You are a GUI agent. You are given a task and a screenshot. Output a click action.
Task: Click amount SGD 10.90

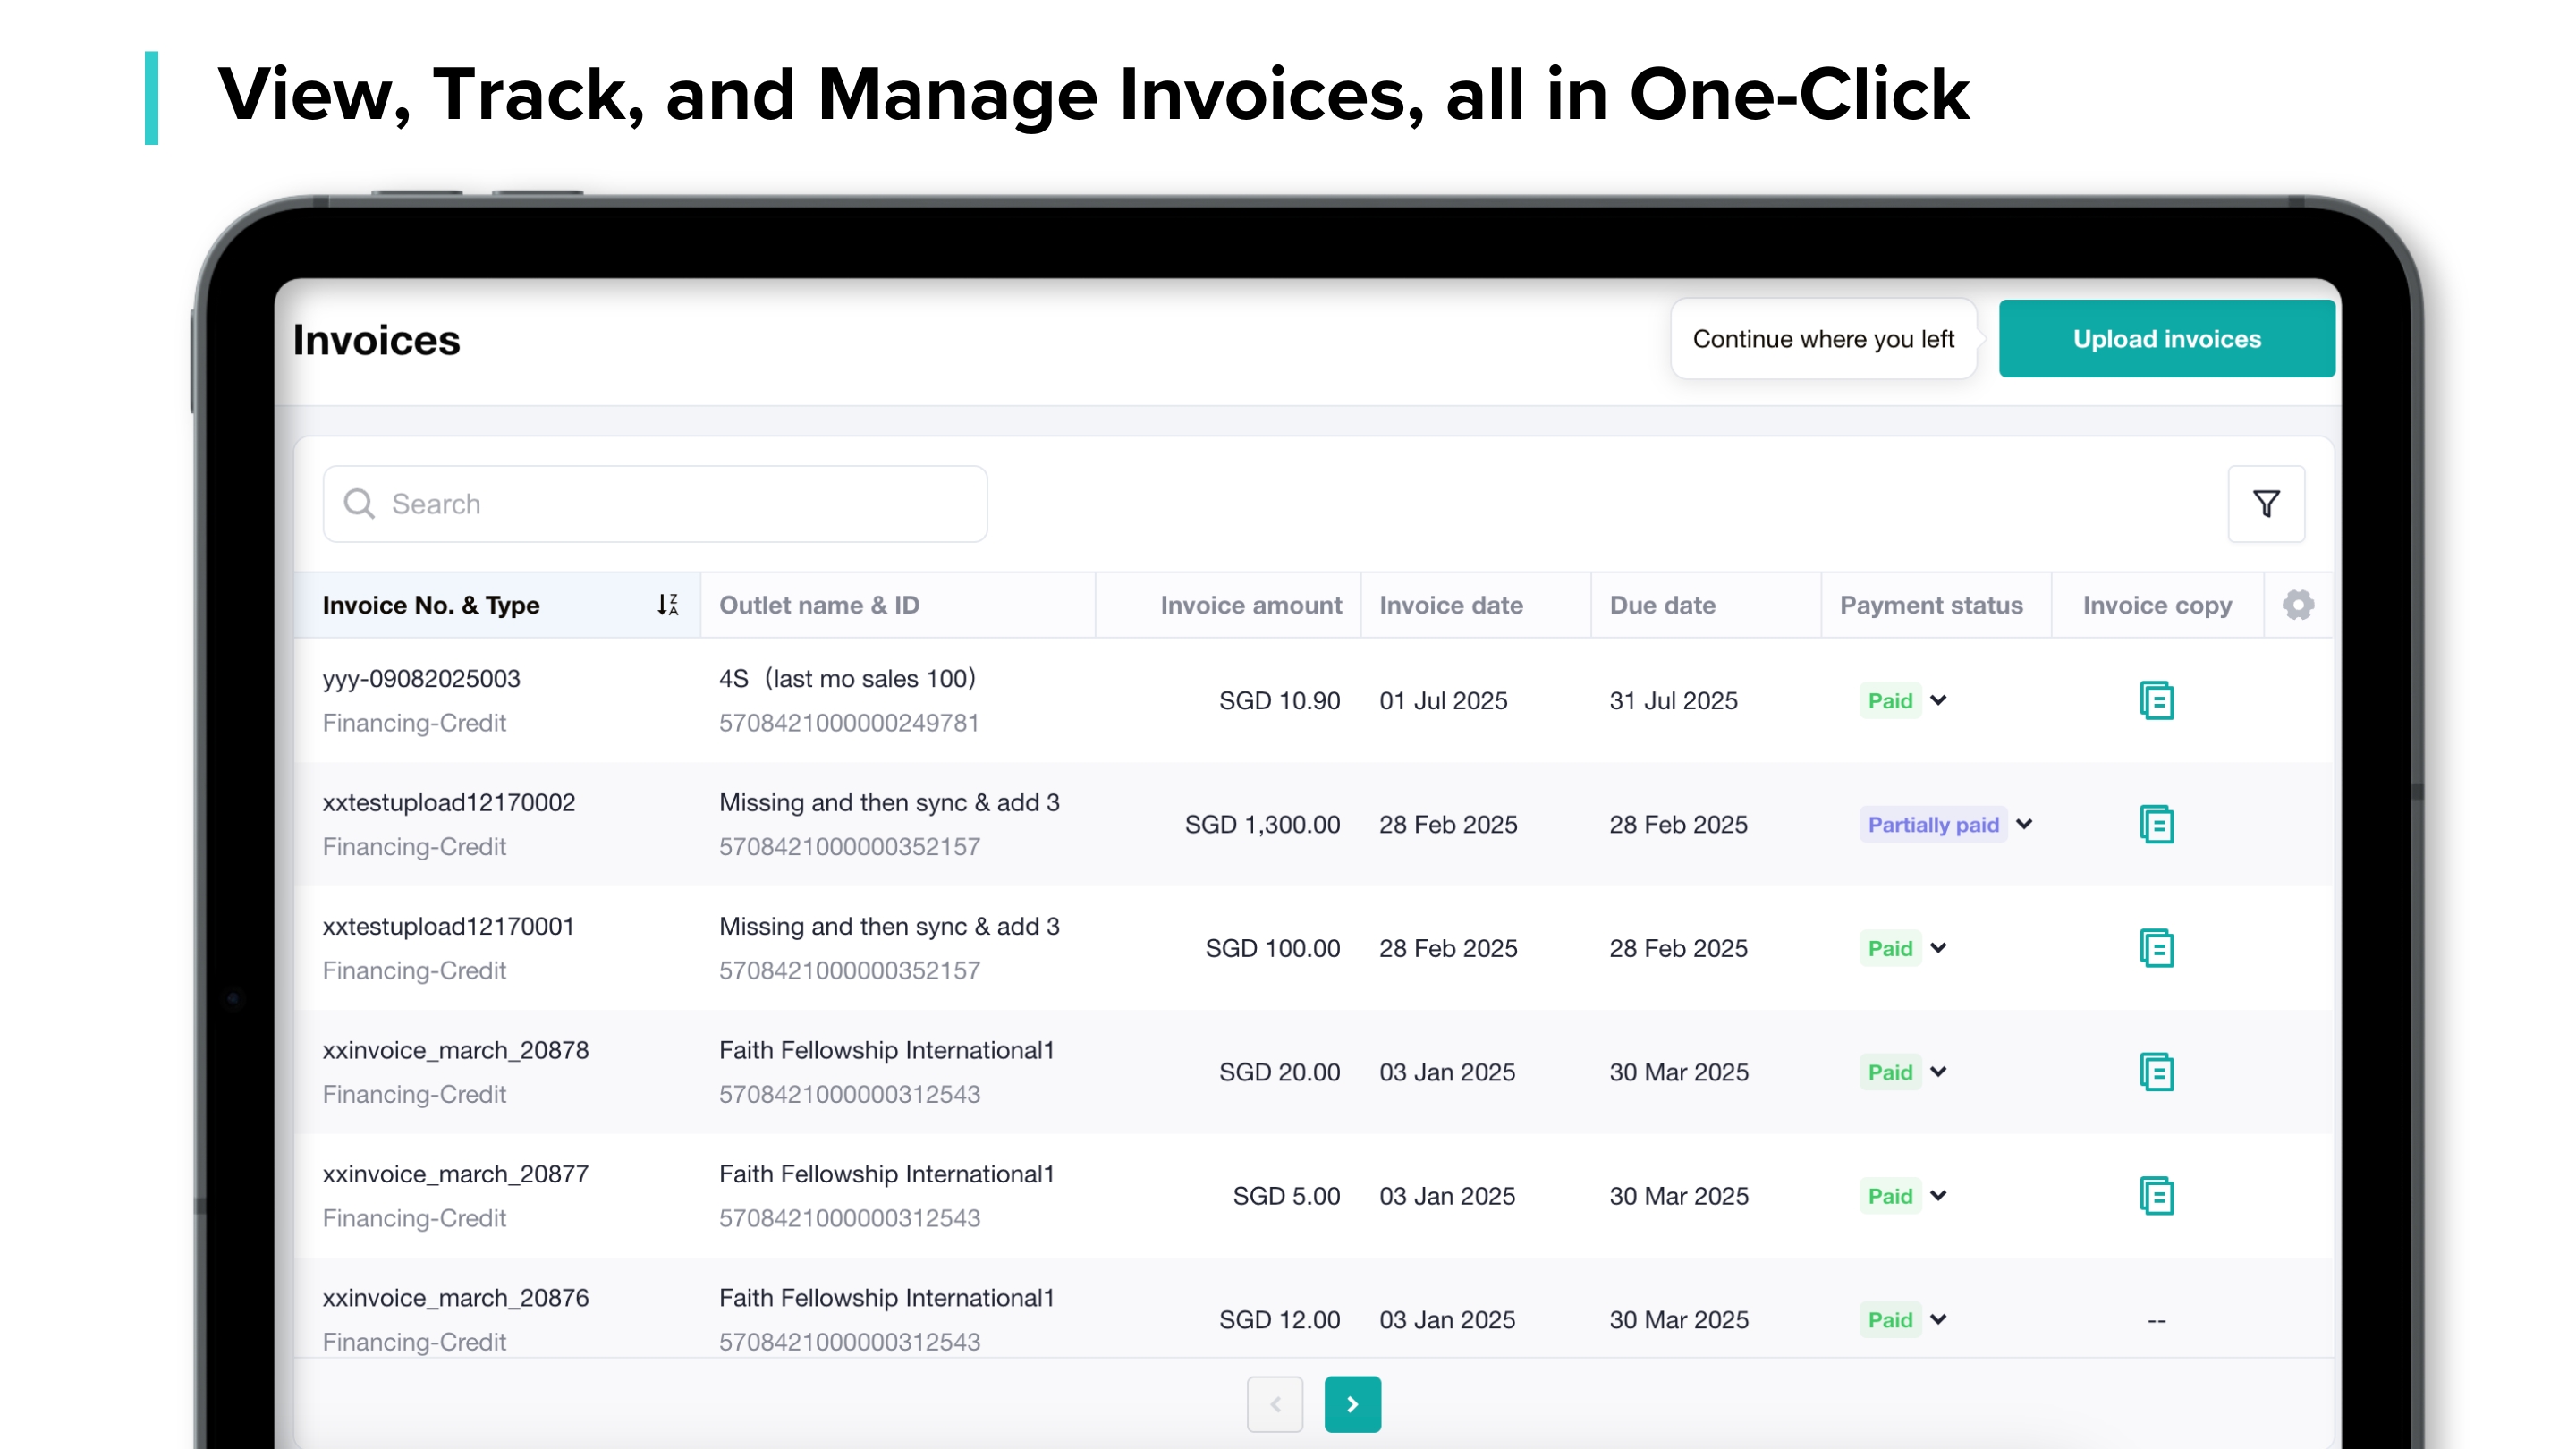[1279, 701]
